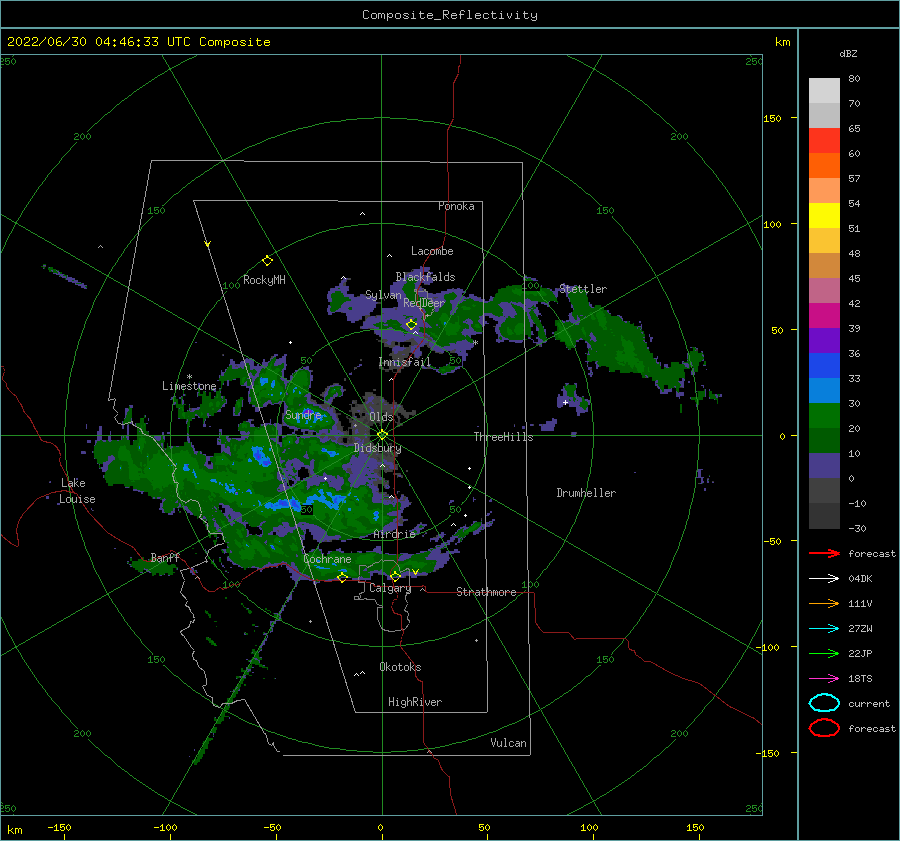Click the Composite_Reflectivity title
Image resolution: width=900 pixels, height=841 pixels.
(x=450, y=15)
